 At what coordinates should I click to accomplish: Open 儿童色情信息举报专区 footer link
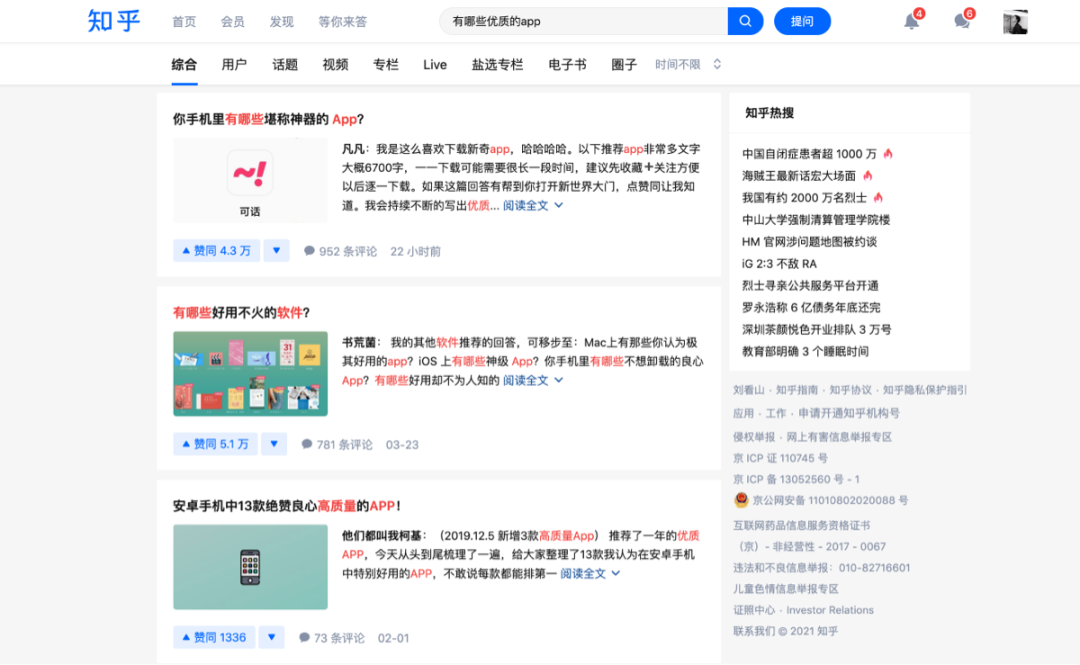(x=786, y=589)
